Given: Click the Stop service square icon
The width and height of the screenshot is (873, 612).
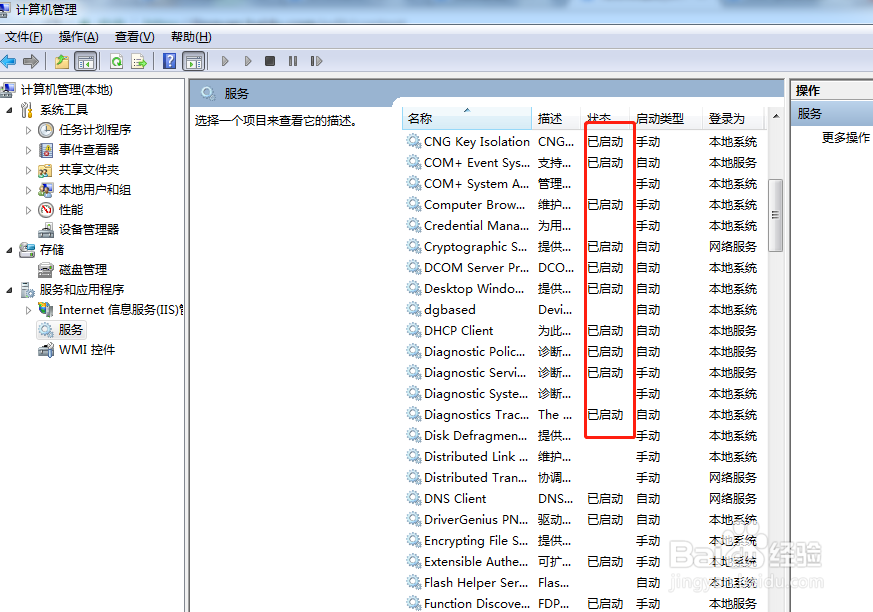Looking at the screenshot, I should (270, 61).
